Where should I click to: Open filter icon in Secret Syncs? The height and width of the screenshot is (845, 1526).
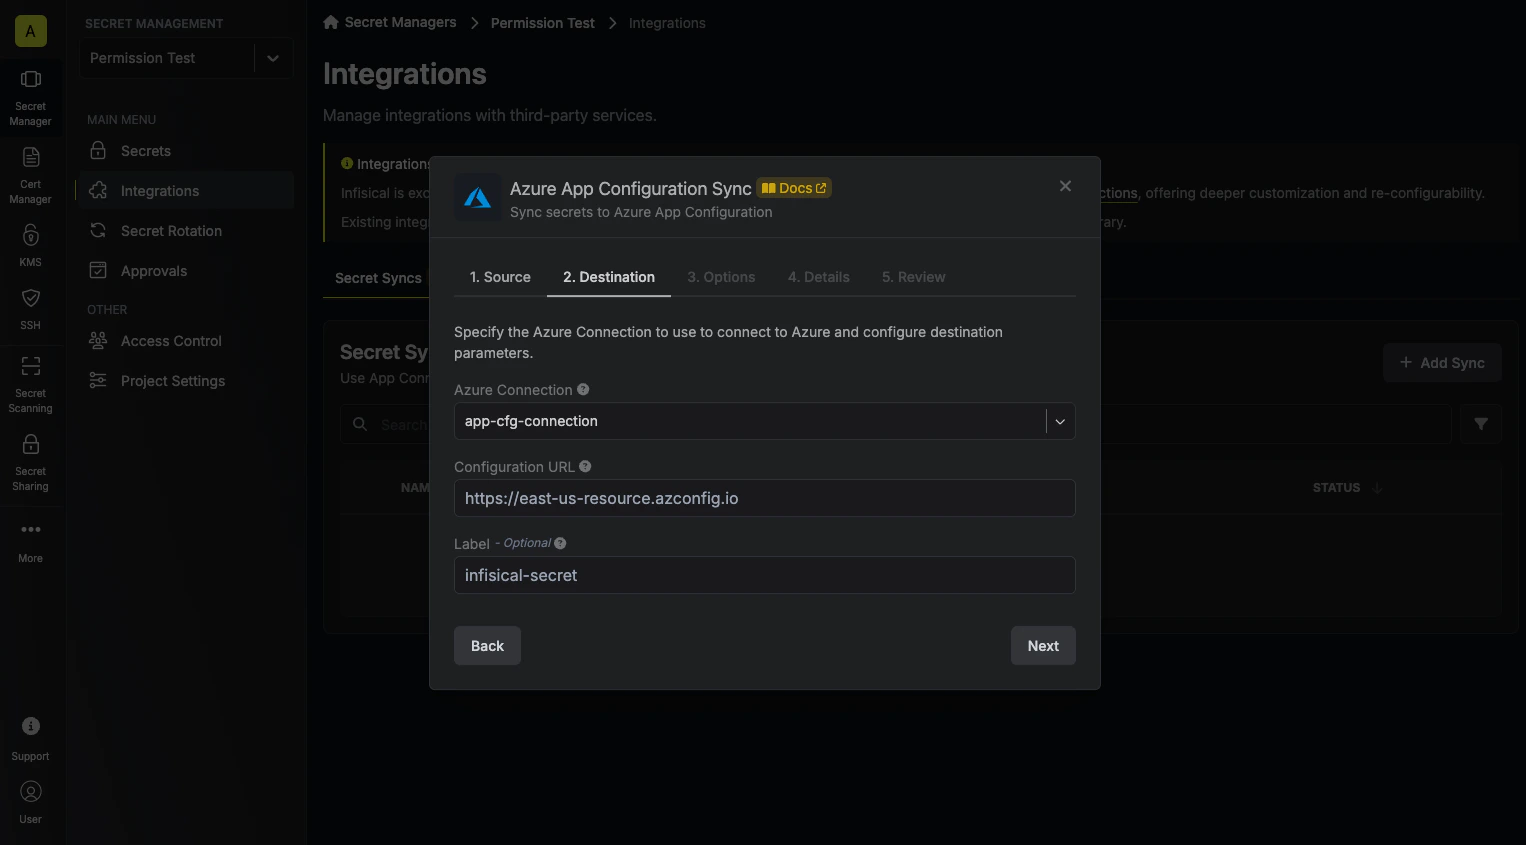pos(1481,424)
